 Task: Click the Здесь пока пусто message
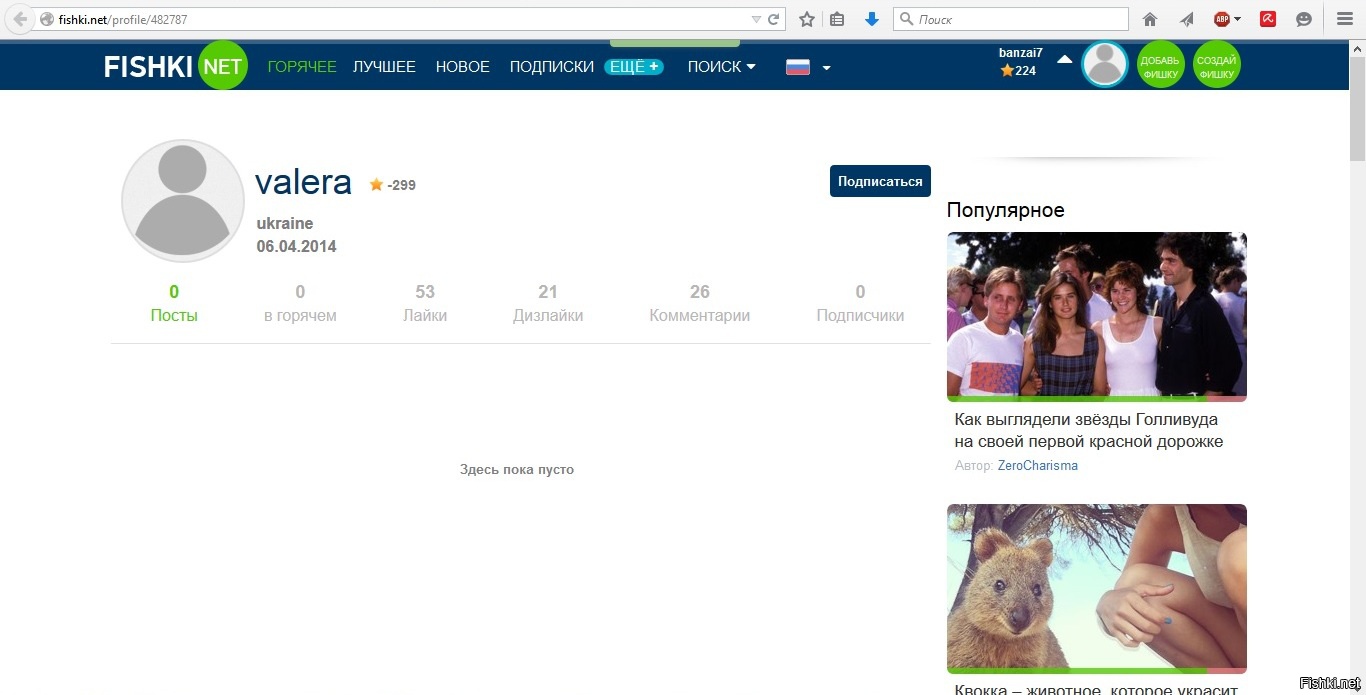517,469
